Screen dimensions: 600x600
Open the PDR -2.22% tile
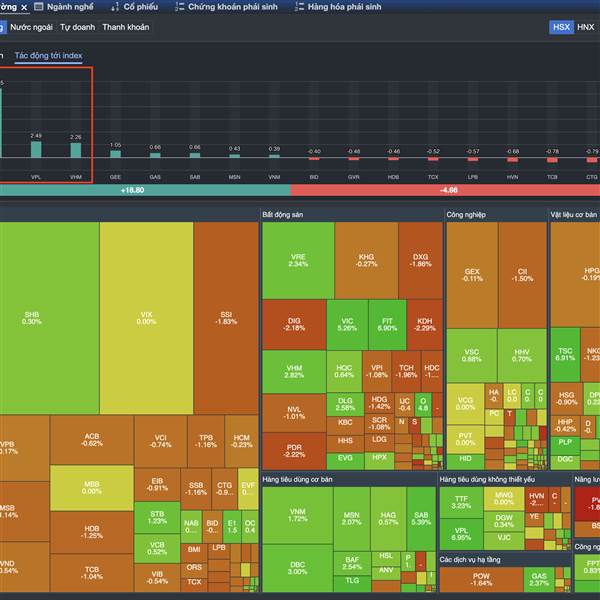pos(294,451)
